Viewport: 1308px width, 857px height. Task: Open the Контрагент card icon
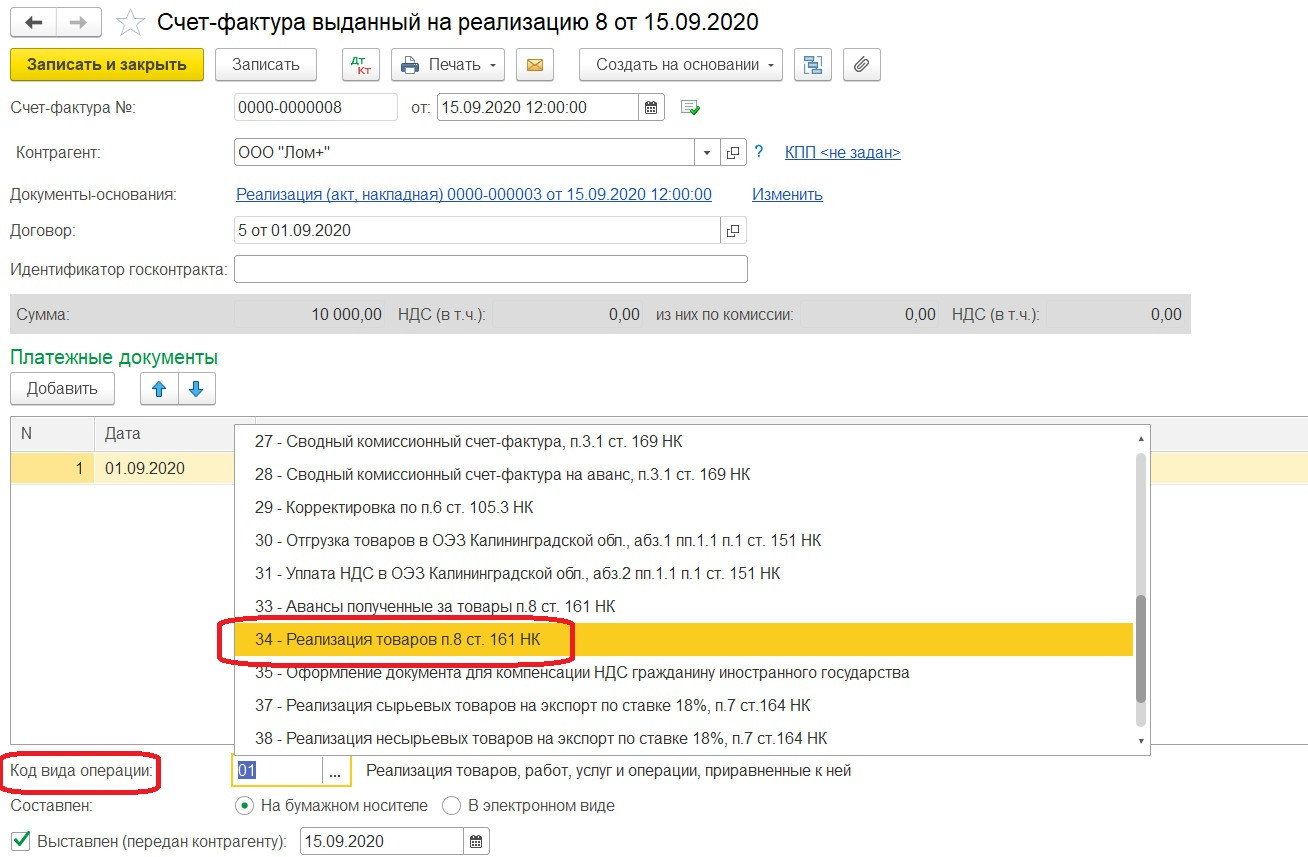point(733,153)
